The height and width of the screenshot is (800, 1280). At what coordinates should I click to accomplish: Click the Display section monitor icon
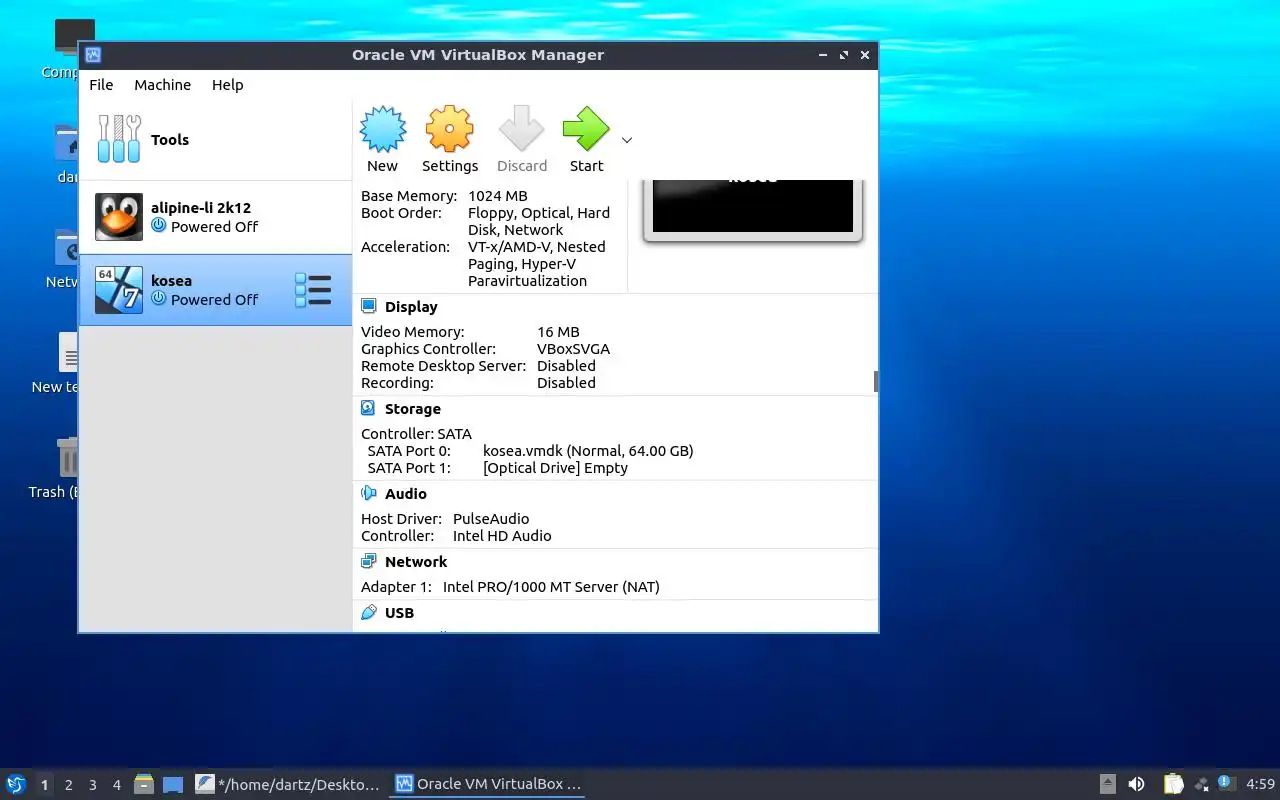coord(369,306)
